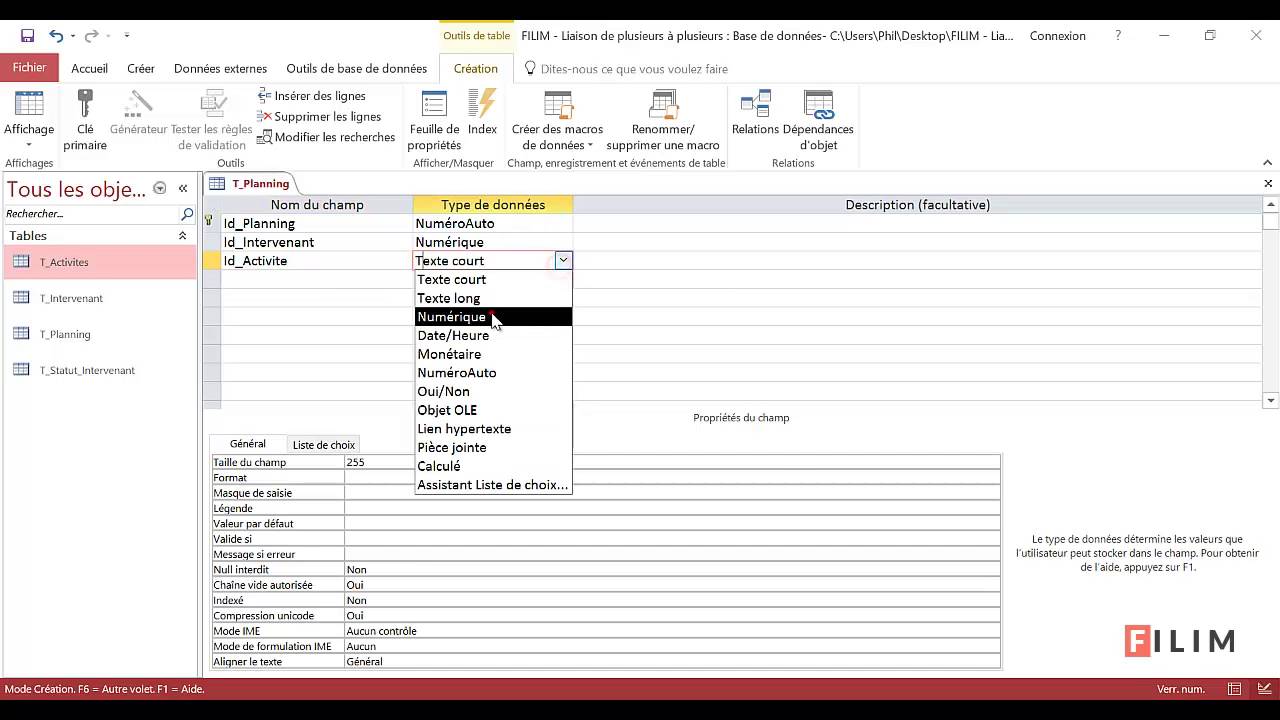Set the Clé primaire on the field
1280x720 pixels.
point(85,120)
